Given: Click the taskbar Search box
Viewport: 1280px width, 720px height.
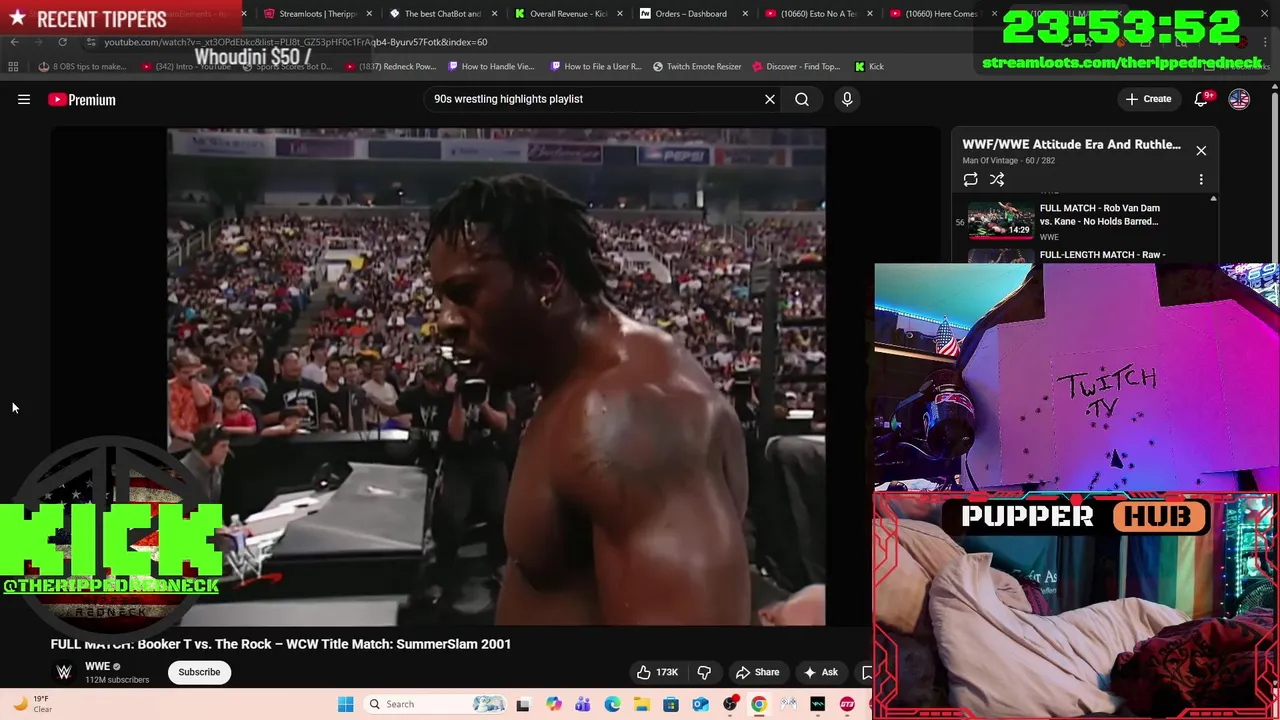Looking at the screenshot, I should (435, 704).
